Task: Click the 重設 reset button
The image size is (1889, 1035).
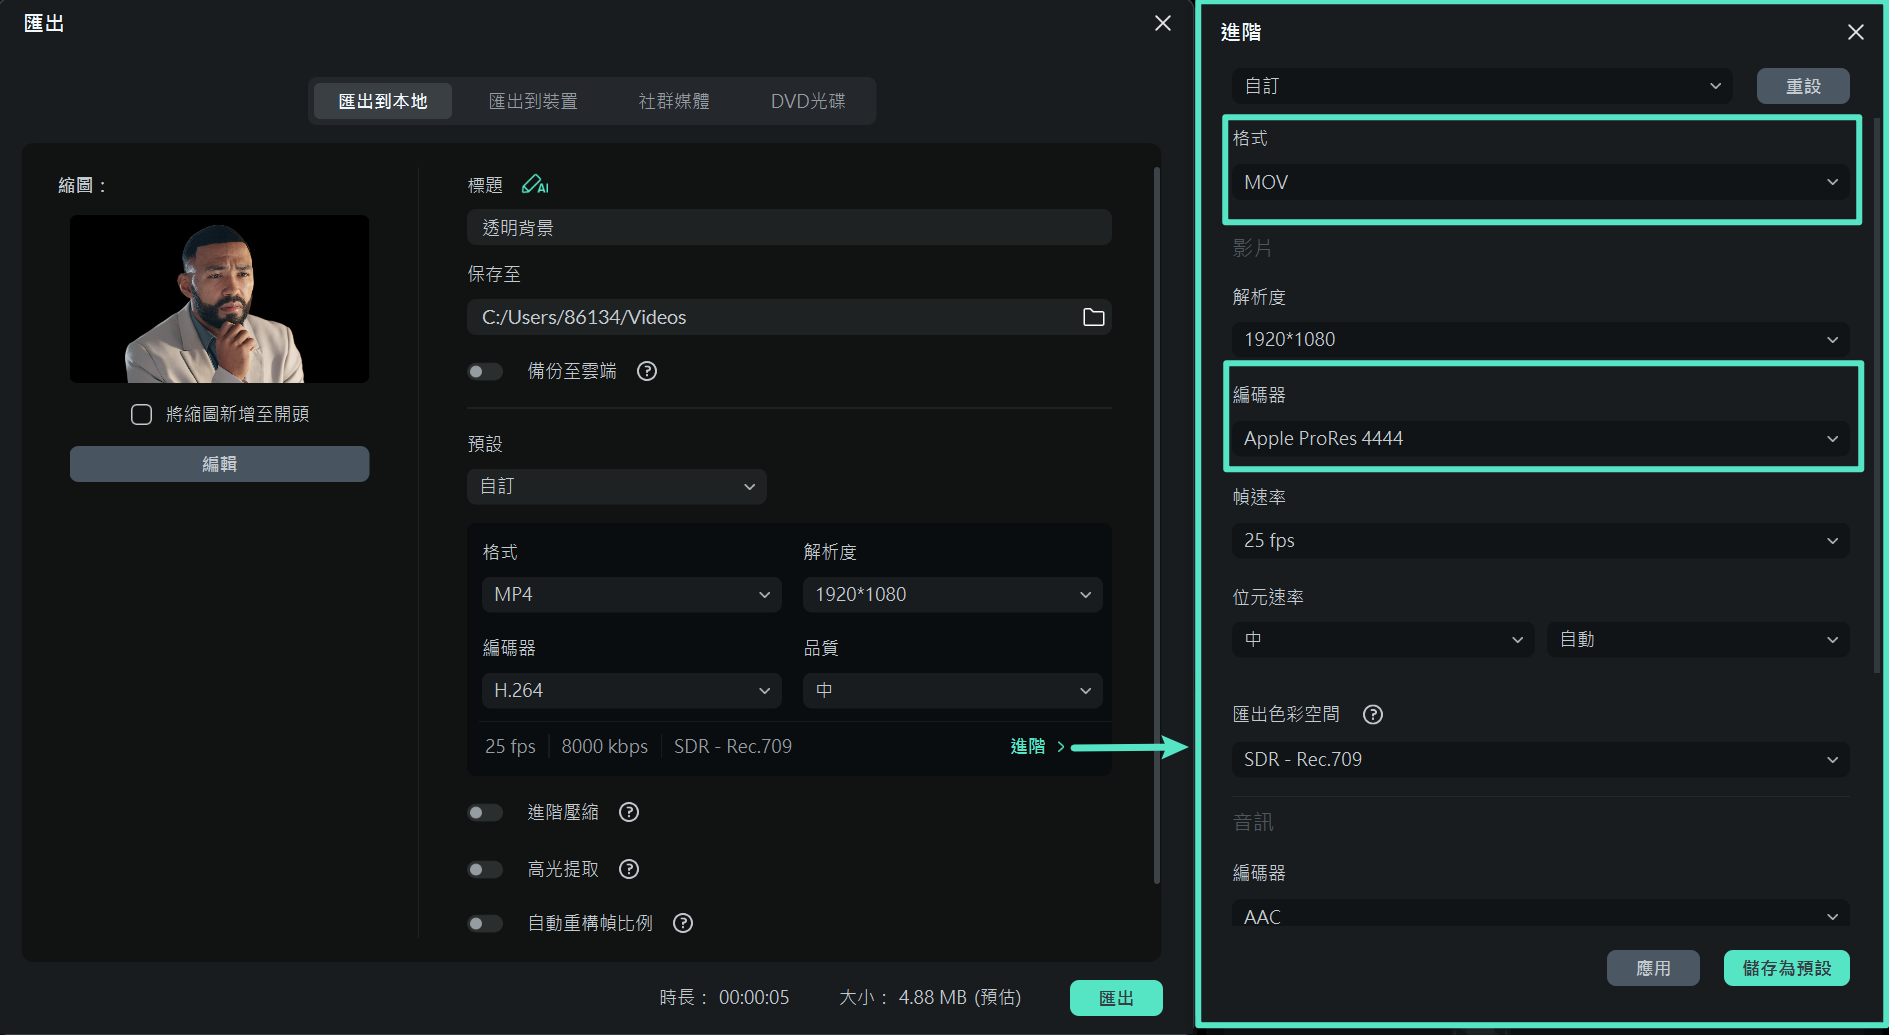Action: (x=1802, y=86)
